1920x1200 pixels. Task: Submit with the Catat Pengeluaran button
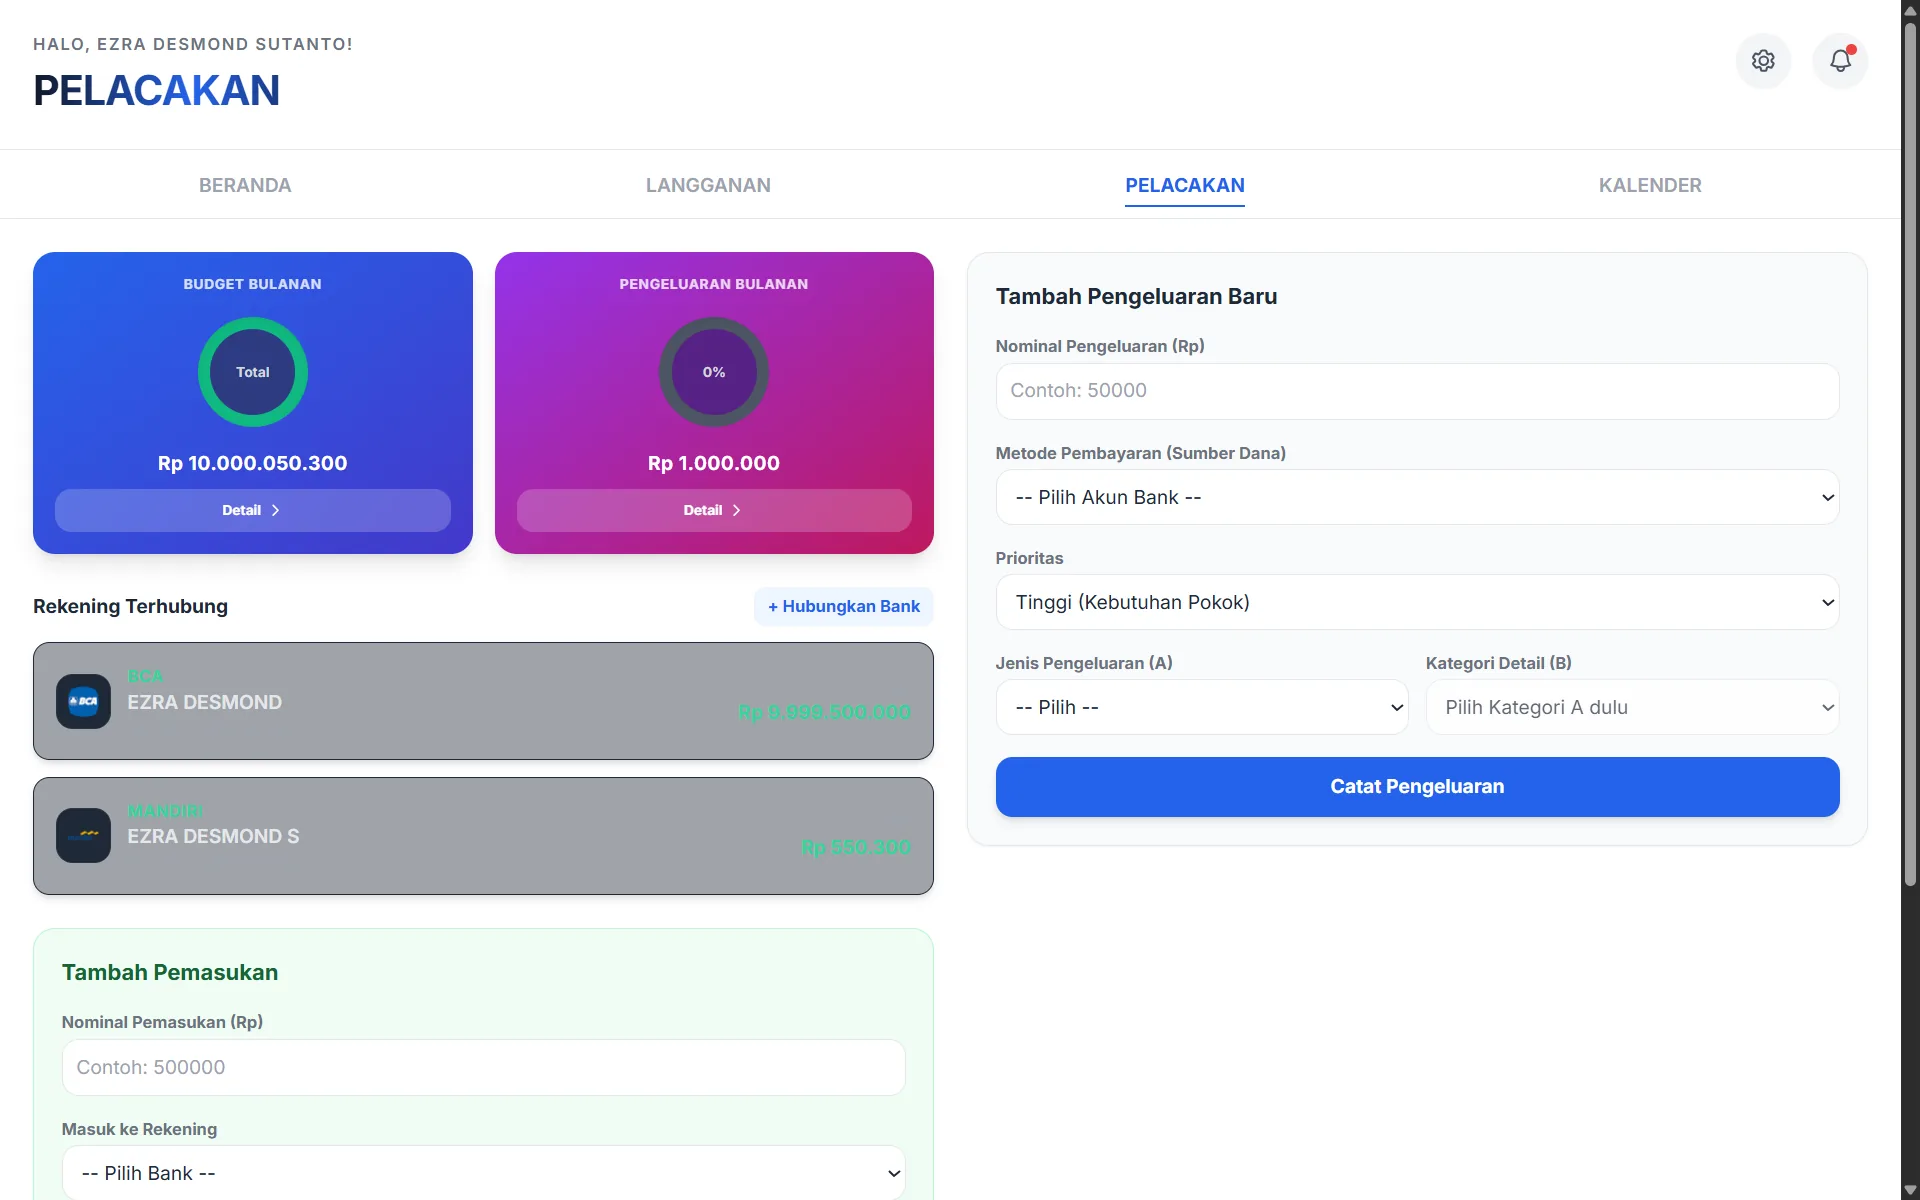click(1417, 787)
